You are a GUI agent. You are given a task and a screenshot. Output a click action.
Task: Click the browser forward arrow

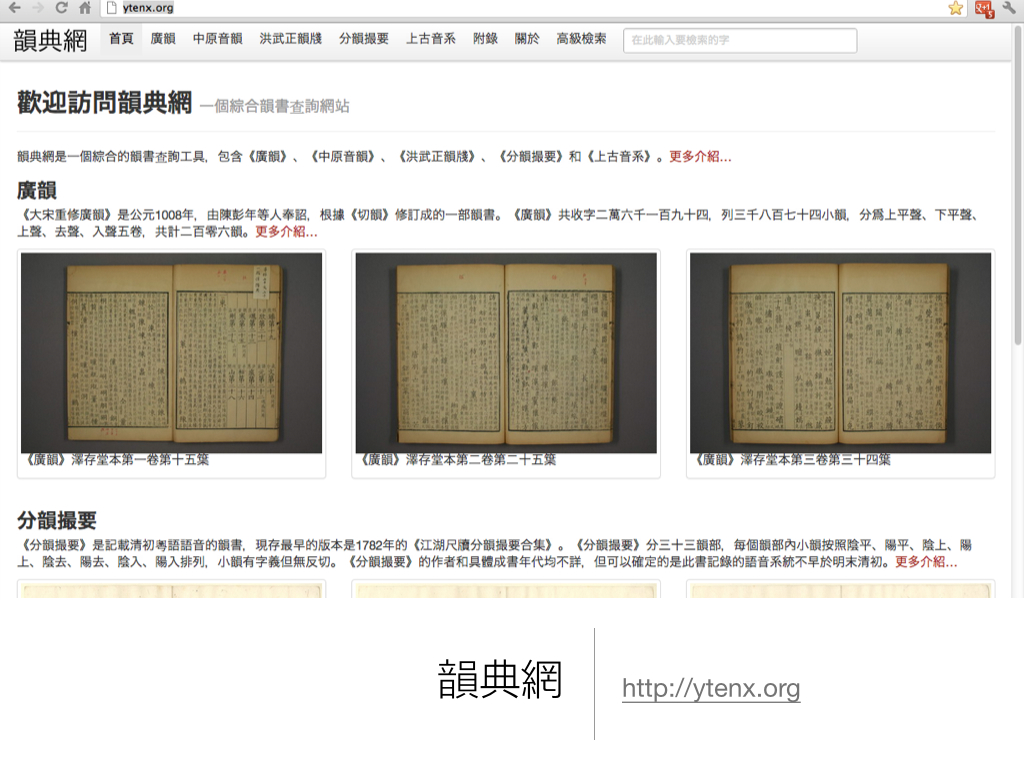[x=38, y=8]
